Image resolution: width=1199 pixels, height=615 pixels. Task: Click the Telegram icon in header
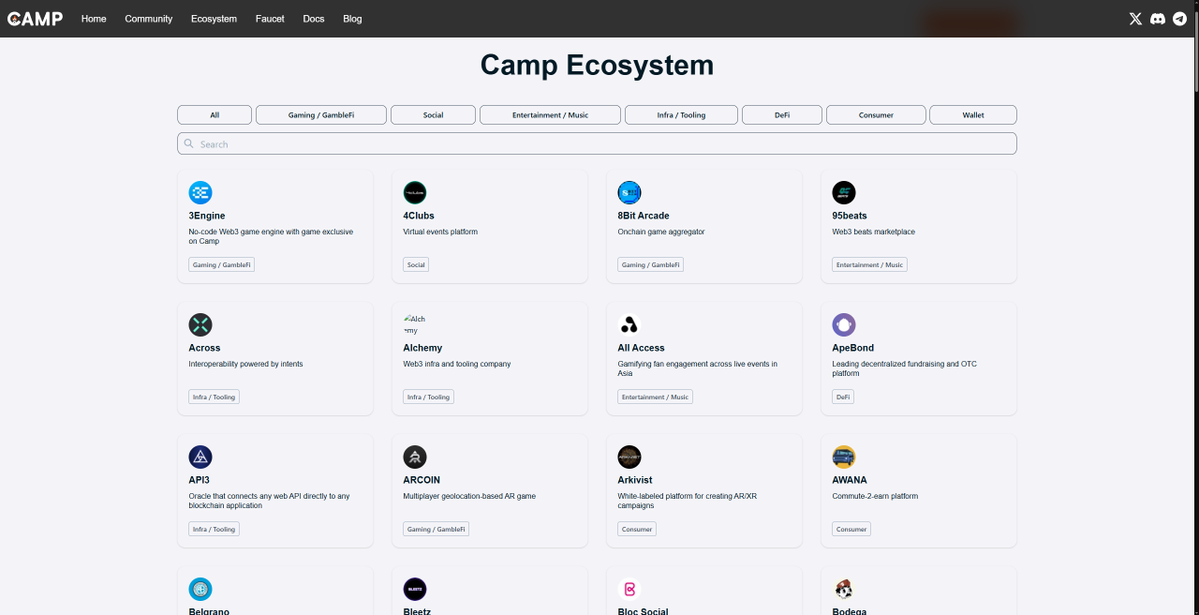(x=1180, y=19)
